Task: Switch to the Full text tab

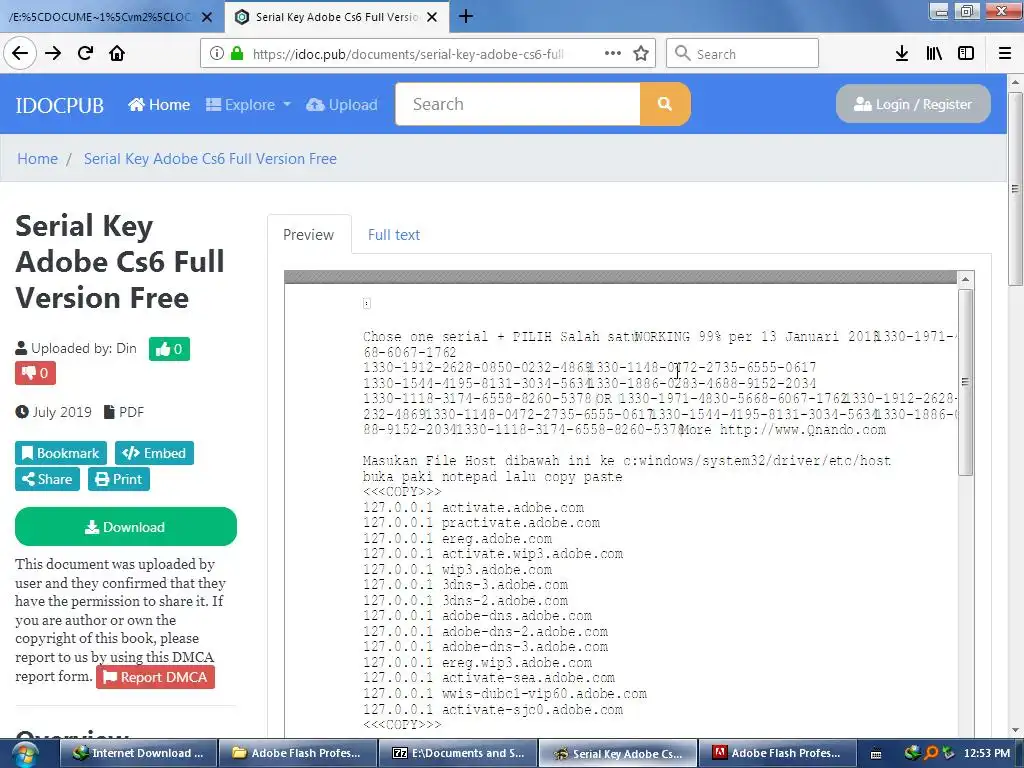Action: pyautogui.click(x=394, y=234)
